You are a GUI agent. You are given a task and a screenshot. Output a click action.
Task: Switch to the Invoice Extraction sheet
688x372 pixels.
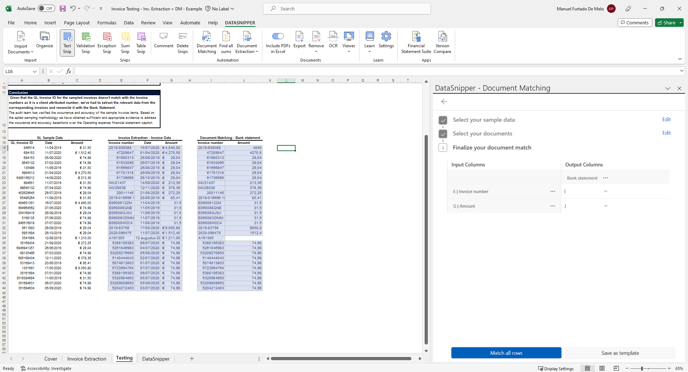tap(86, 358)
